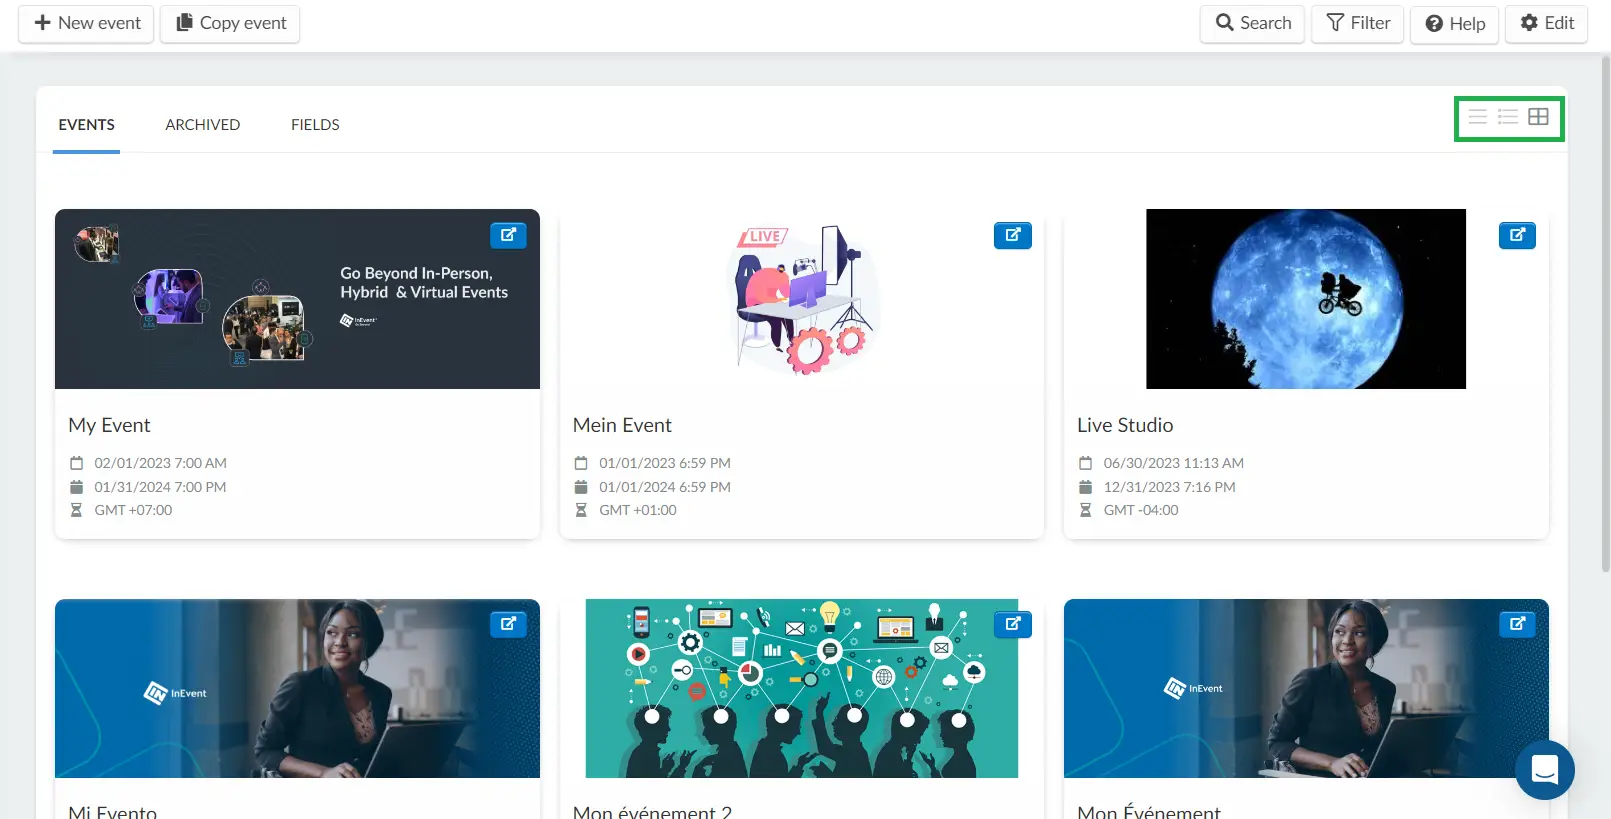Click the Mon Événement cover image
This screenshot has height=819, width=1611.
(x=1306, y=688)
